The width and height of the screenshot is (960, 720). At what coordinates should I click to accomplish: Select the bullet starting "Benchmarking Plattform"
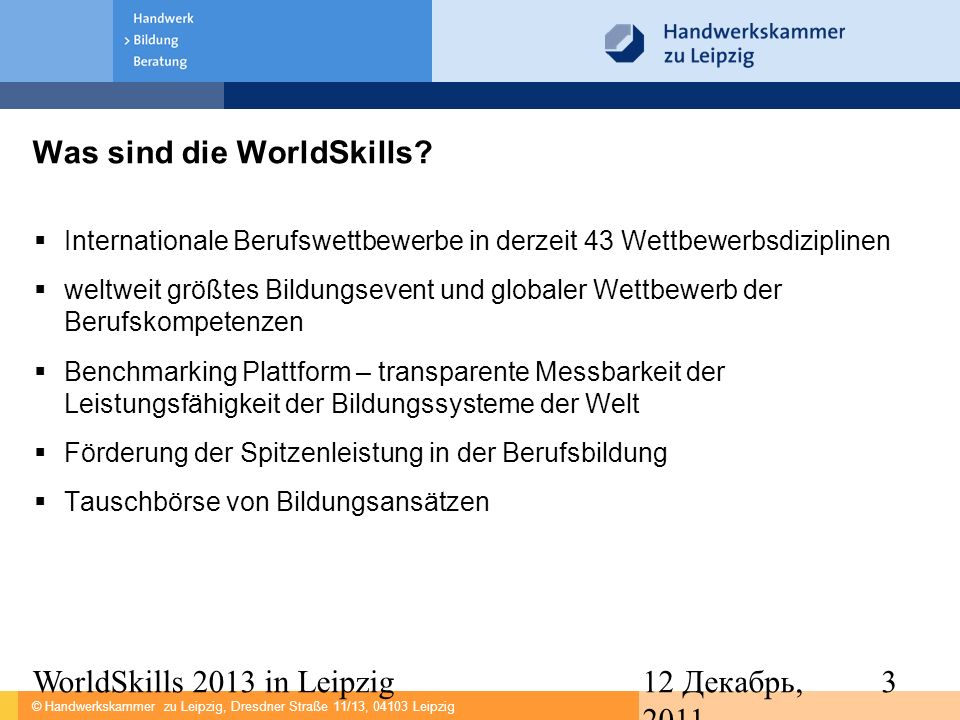pyautogui.click(x=394, y=388)
